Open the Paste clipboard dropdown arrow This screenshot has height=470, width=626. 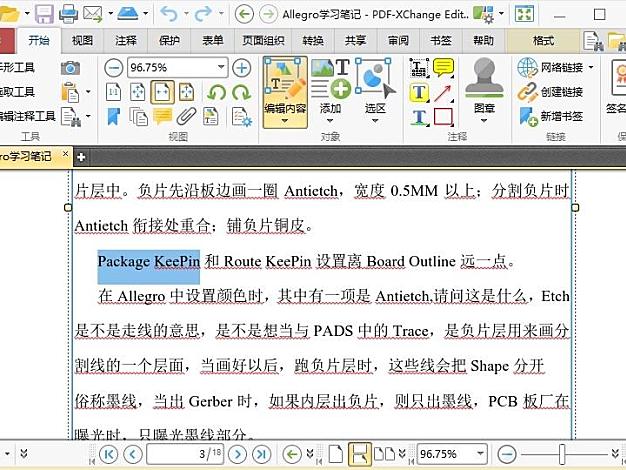[x=88, y=93]
